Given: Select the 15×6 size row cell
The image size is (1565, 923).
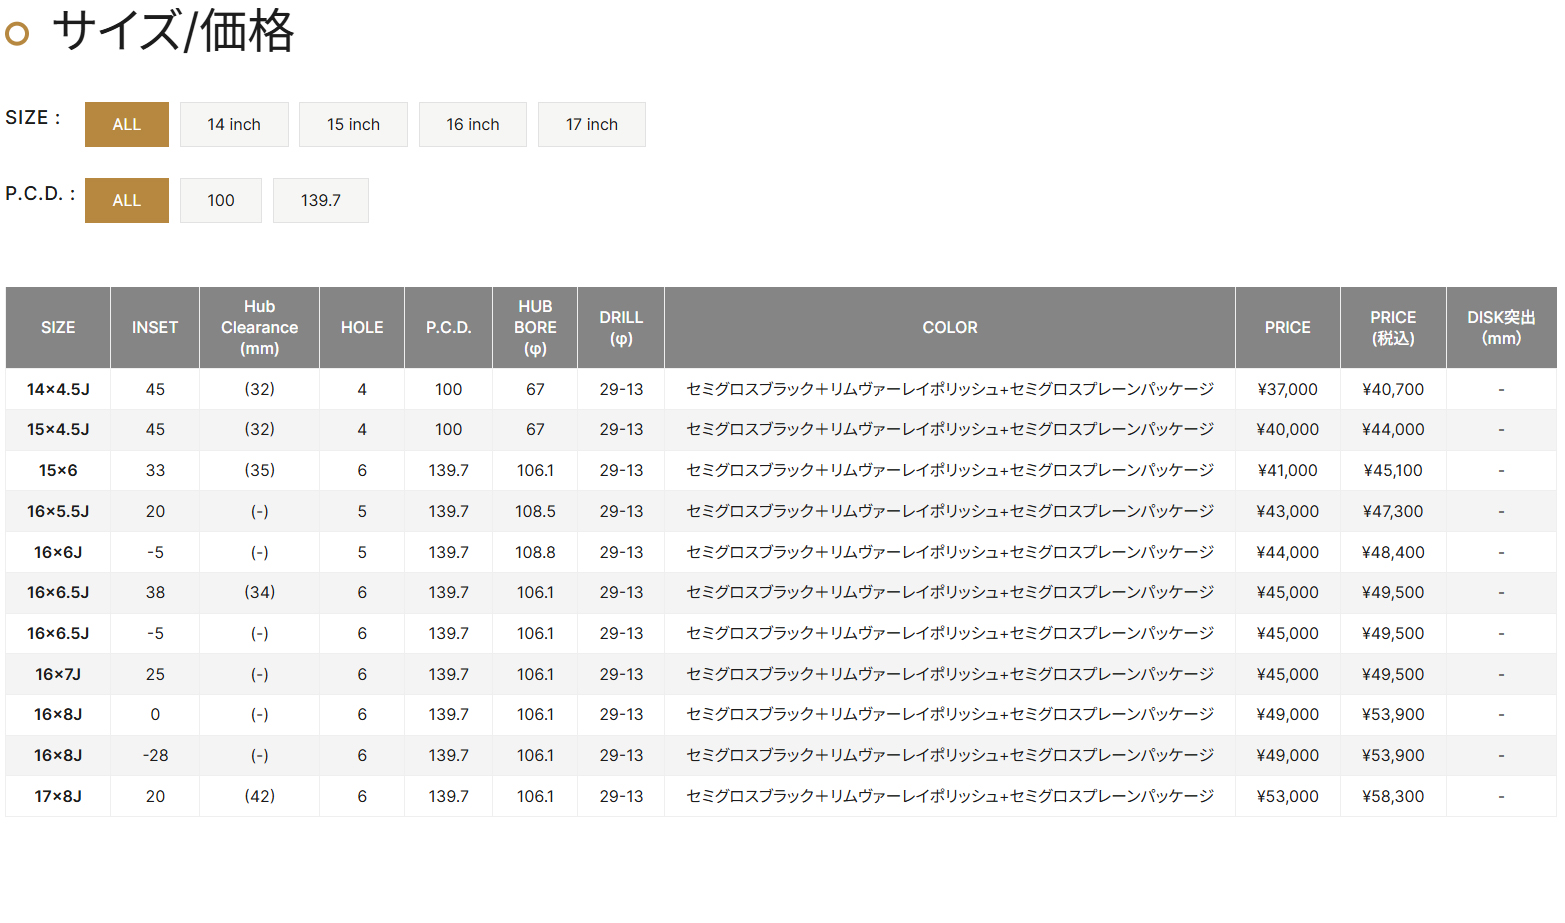Looking at the screenshot, I should [58, 471].
